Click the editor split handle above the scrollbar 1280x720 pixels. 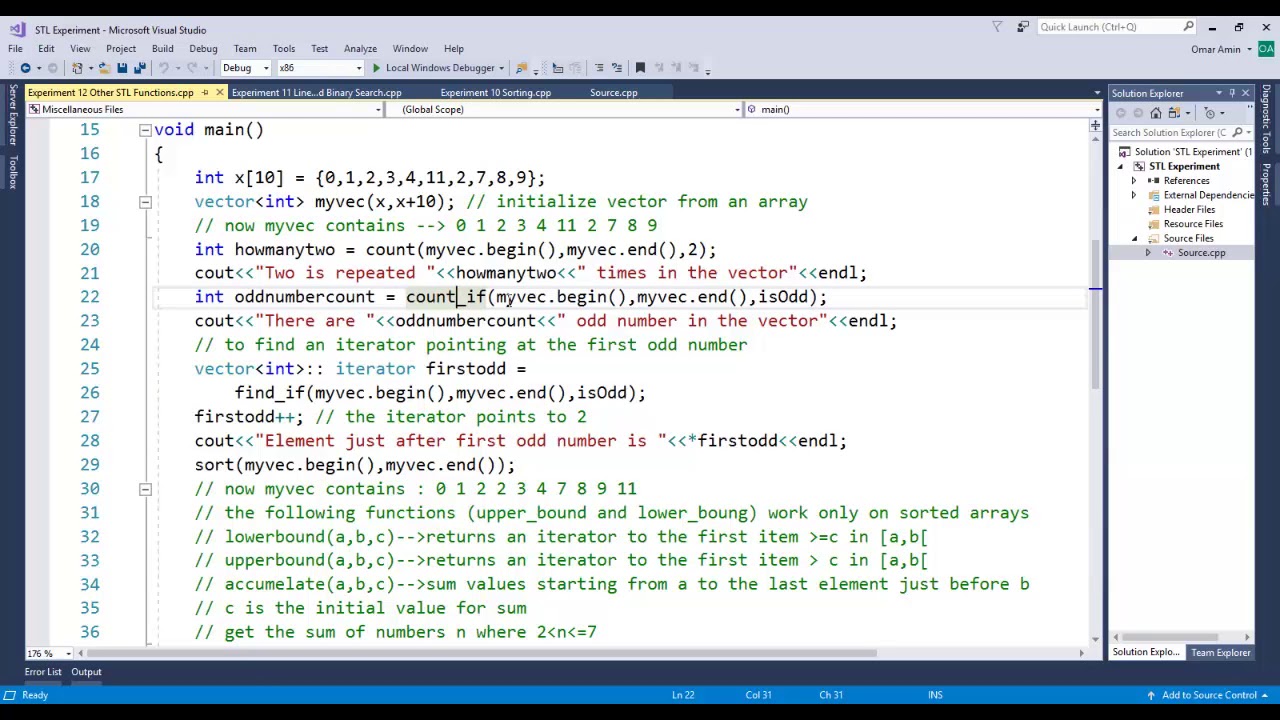click(1095, 126)
